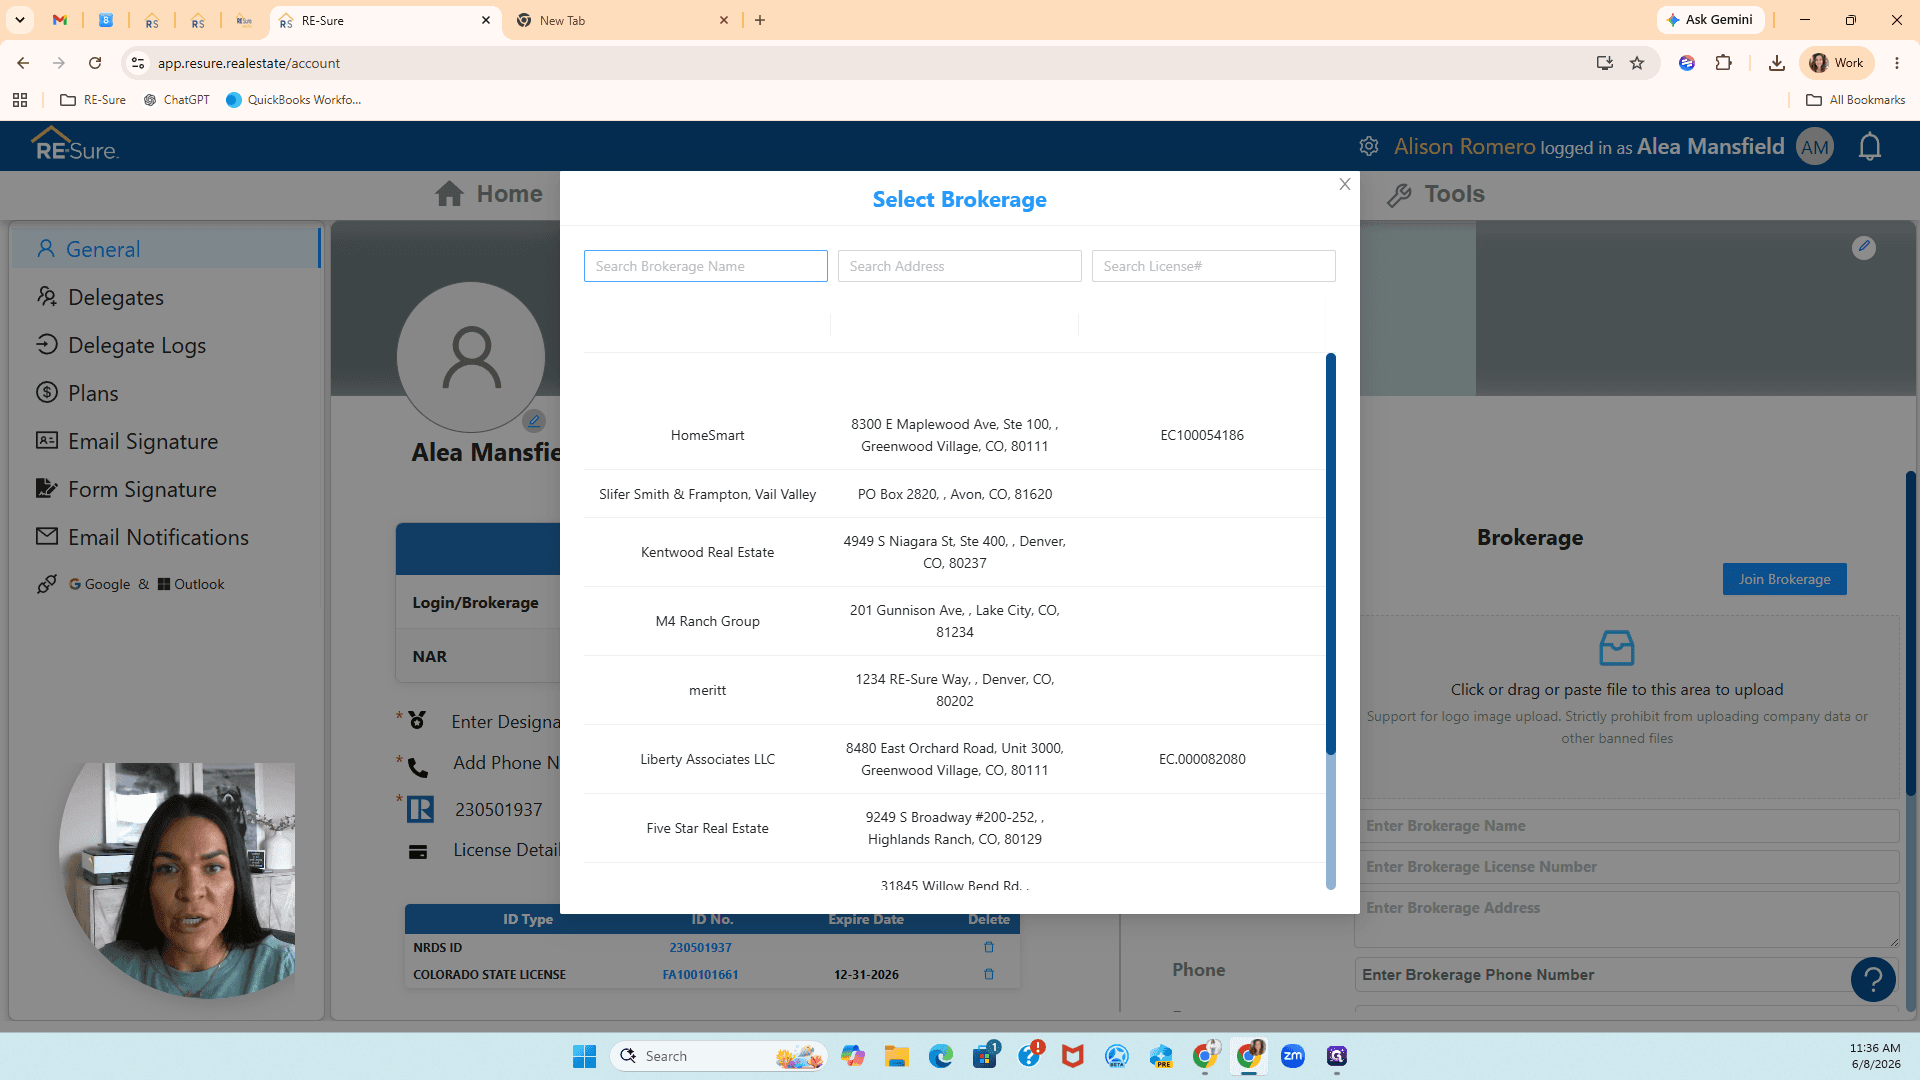Click the AM user avatar
Viewport: 1920px width, 1080px height.
click(x=1815, y=147)
